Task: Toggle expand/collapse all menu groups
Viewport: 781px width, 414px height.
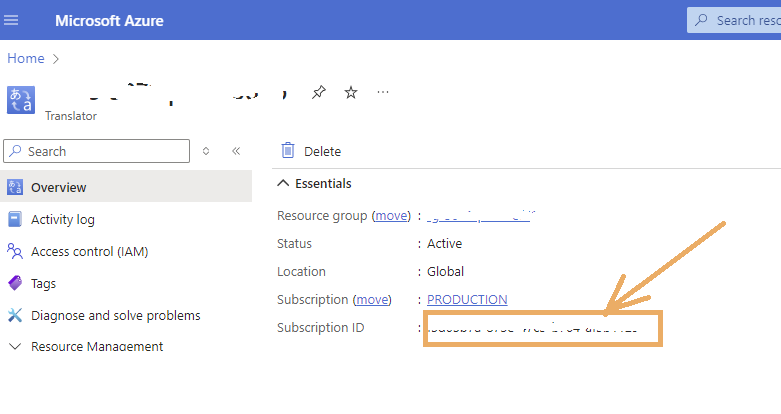Action: click(x=206, y=151)
